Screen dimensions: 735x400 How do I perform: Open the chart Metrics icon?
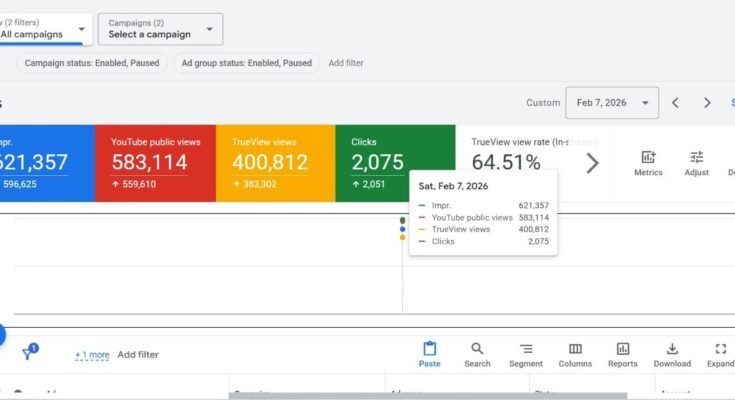pos(648,157)
